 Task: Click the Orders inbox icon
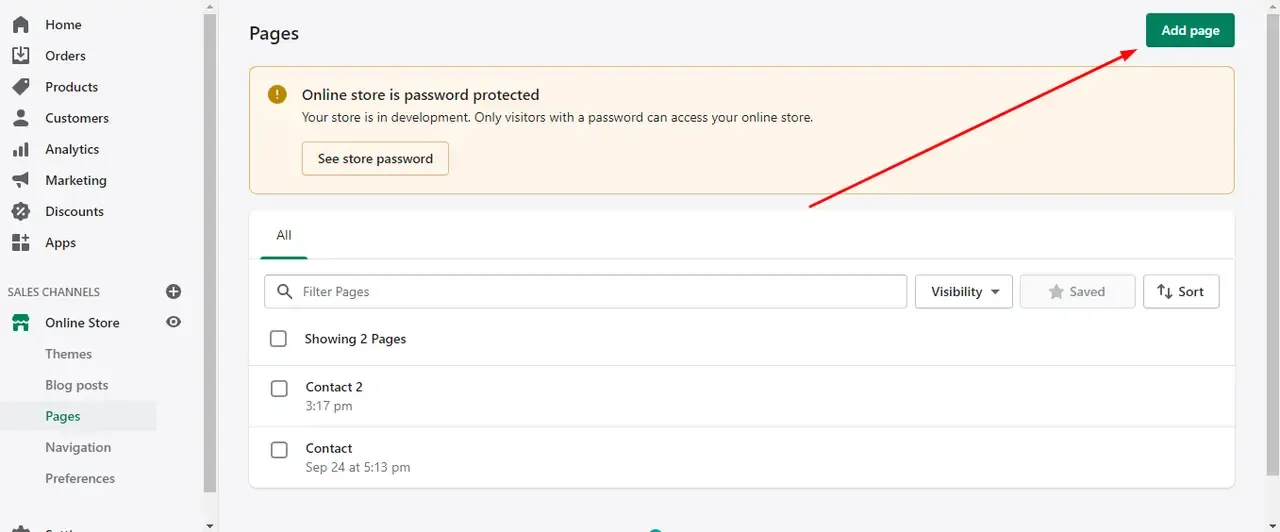(x=20, y=55)
